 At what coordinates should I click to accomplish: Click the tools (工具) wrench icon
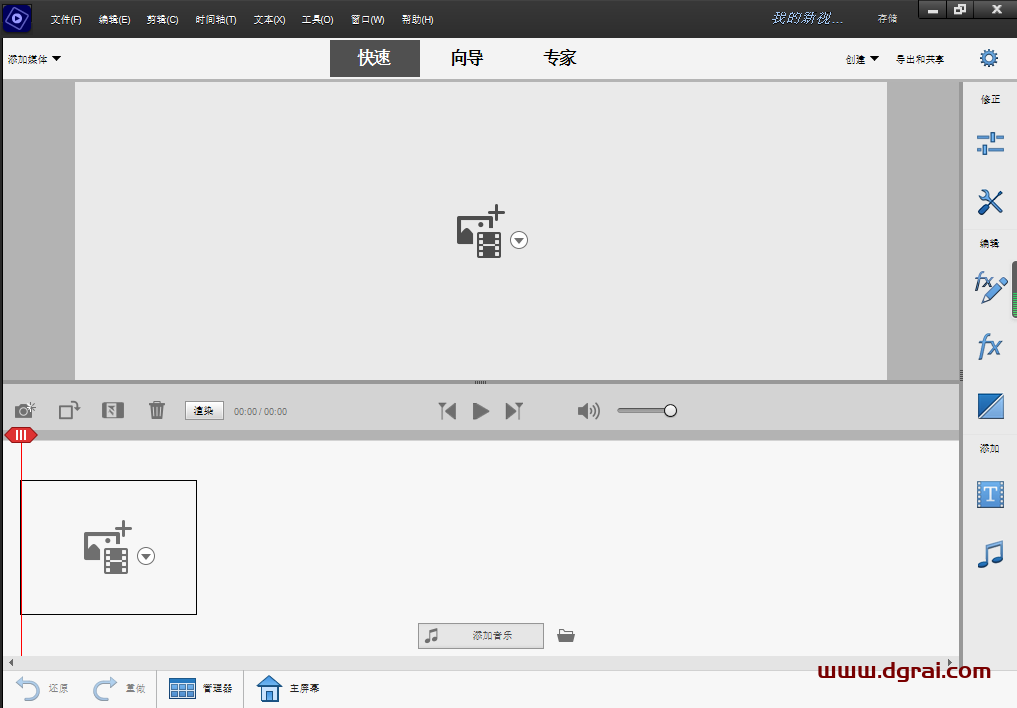tap(989, 201)
